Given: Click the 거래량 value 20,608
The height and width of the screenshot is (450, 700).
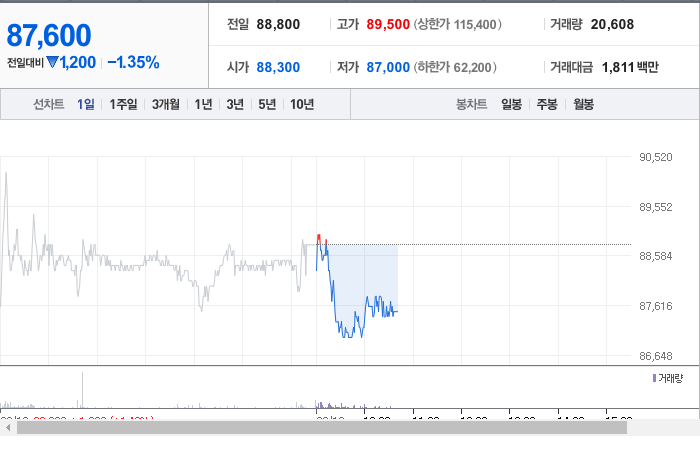Looking at the screenshot, I should coord(612,24).
